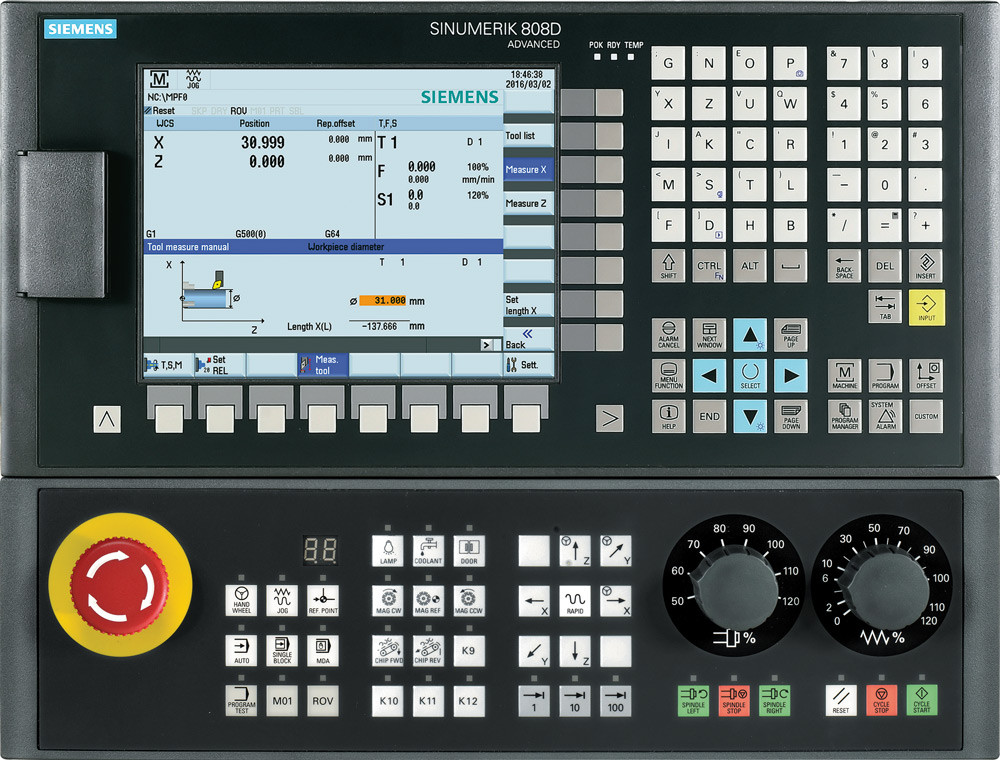This screenshot has width=1000, height=760.
Task: Select the 100 increment key
Action: click(615, 701)
